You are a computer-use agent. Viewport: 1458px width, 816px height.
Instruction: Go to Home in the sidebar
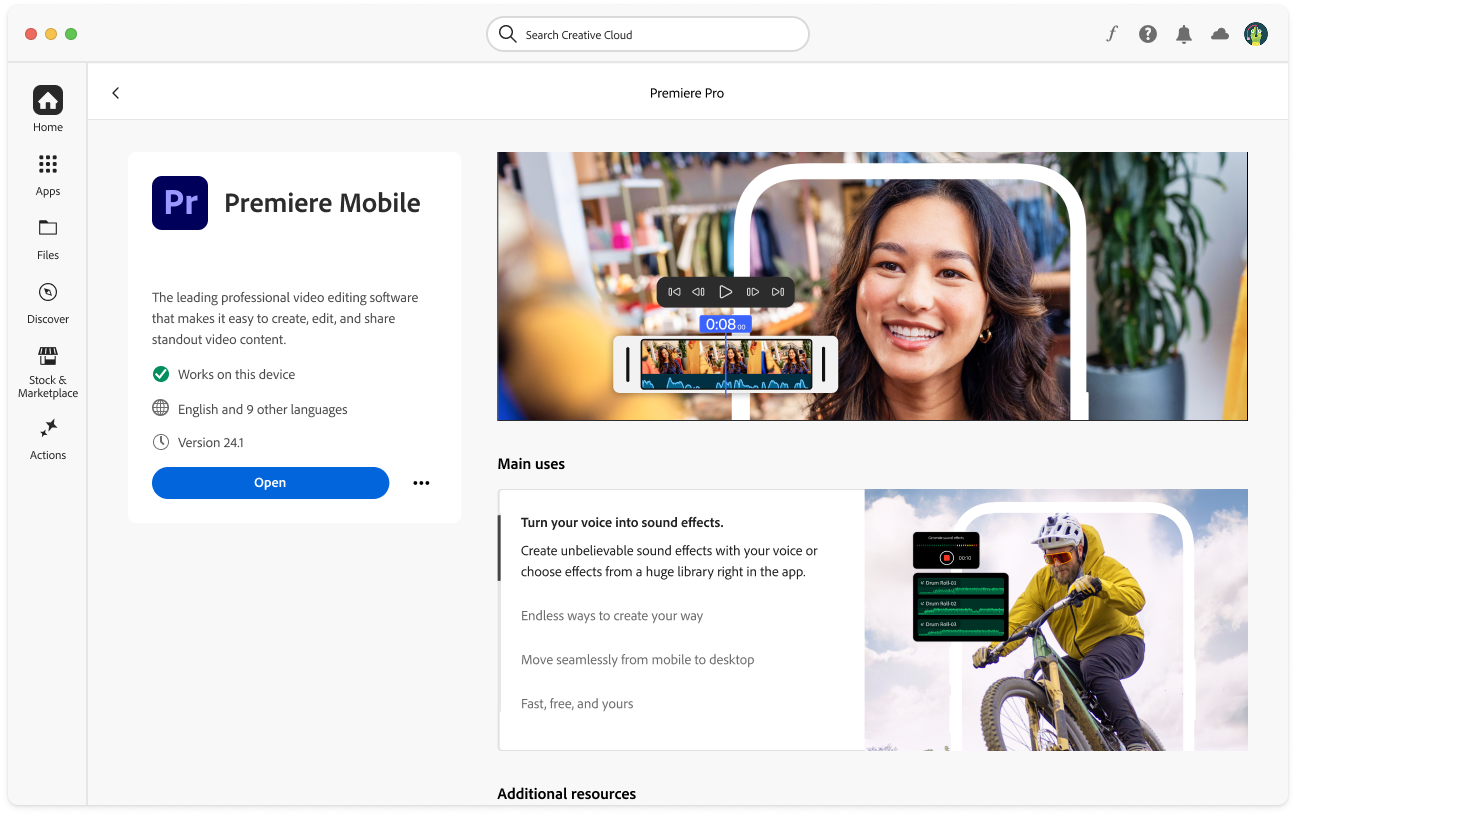tap(48, 109)
